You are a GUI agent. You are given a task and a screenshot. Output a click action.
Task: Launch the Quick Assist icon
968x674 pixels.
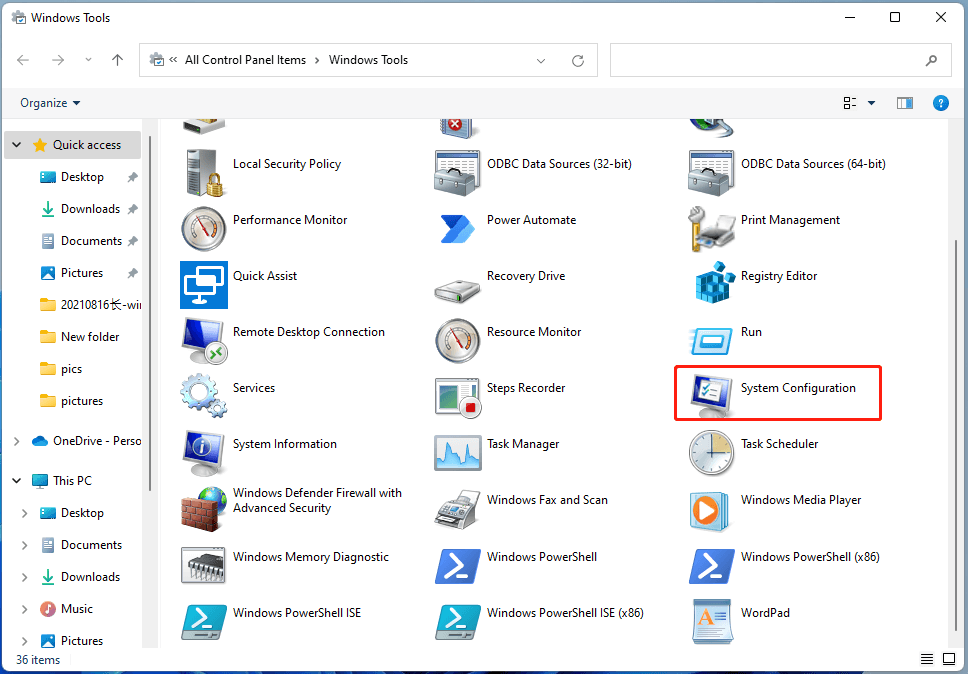pos(204,285)
